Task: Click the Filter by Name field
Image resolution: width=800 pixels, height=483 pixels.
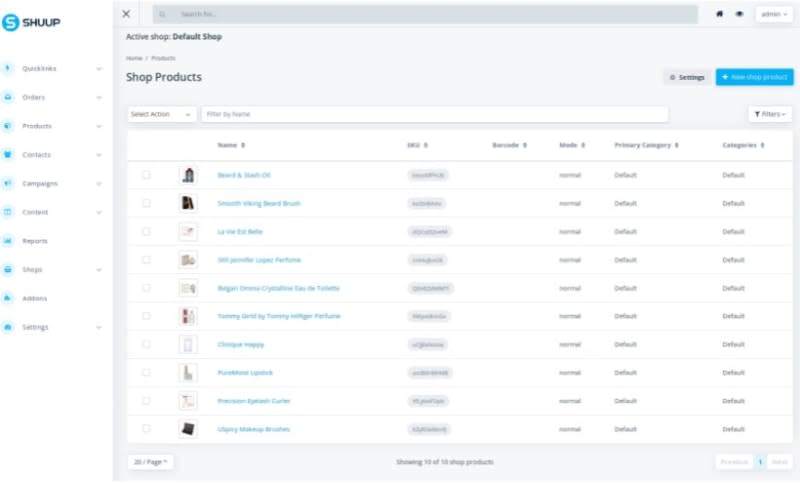Action: 434,114
